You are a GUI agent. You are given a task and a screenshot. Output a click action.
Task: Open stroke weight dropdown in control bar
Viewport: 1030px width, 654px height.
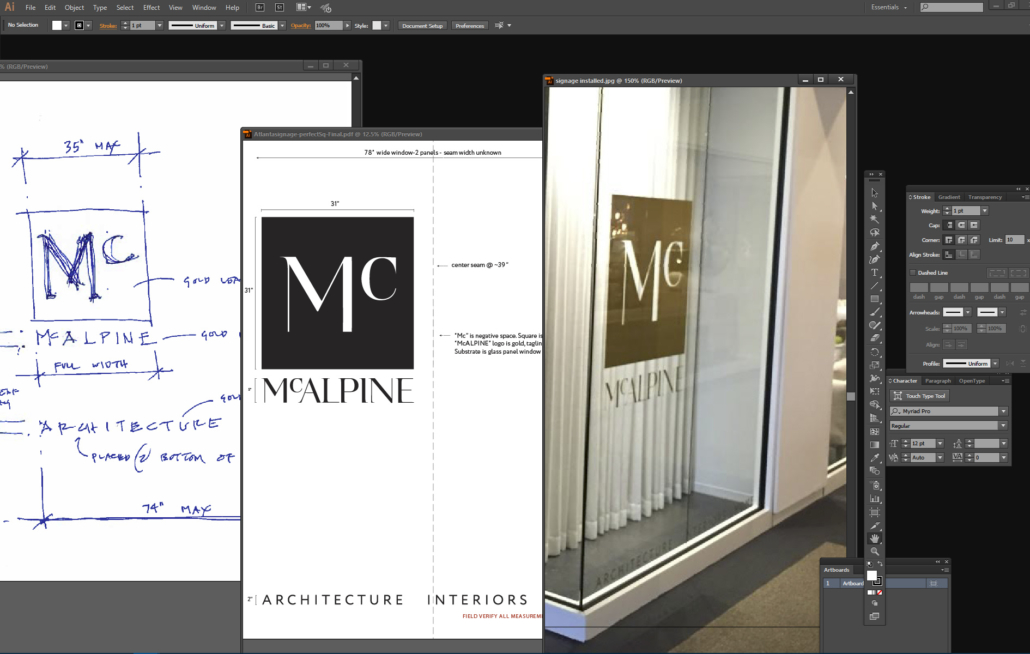(x=159, y=26)
